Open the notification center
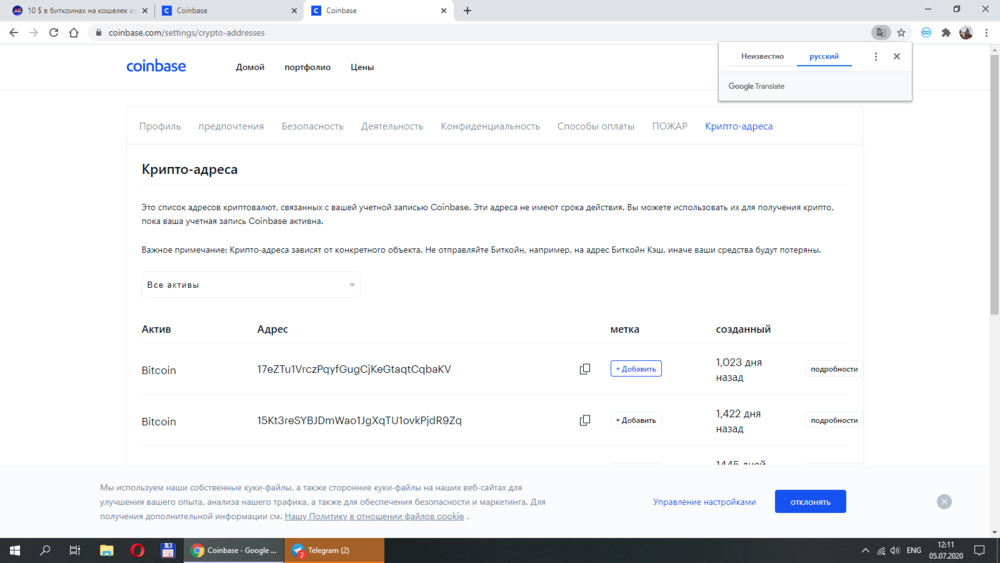This screenshot has height=563, width=1000. 980,550
